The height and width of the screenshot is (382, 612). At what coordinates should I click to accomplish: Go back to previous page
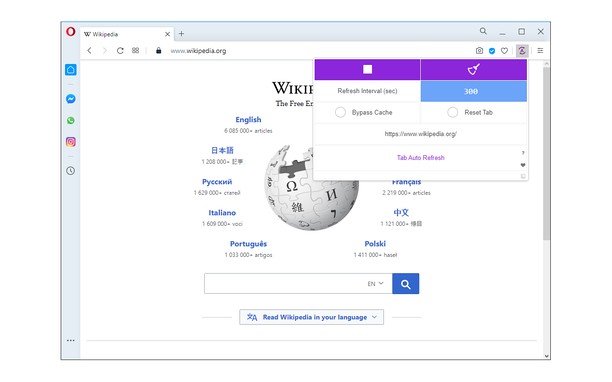coord(90,51)
